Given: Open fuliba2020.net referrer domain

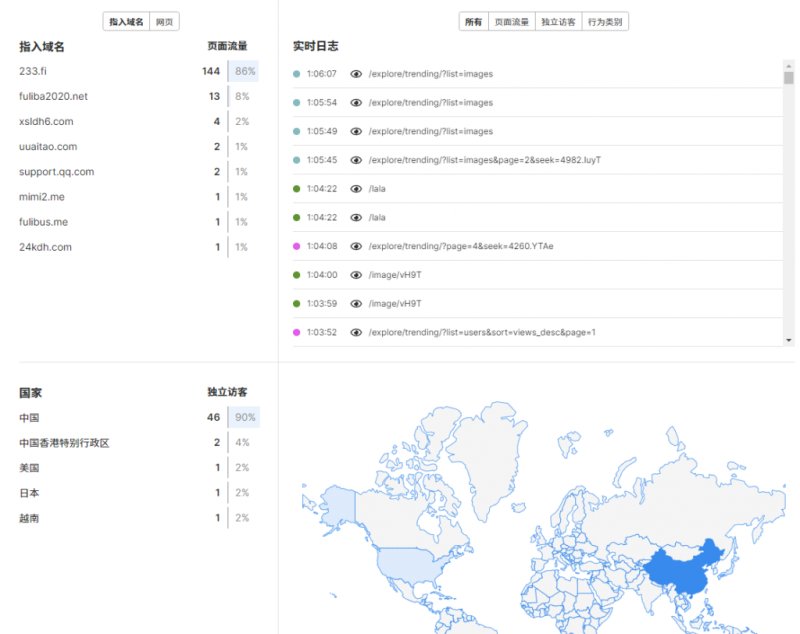Looking at the screenshot, I should (x=54, y=96).
